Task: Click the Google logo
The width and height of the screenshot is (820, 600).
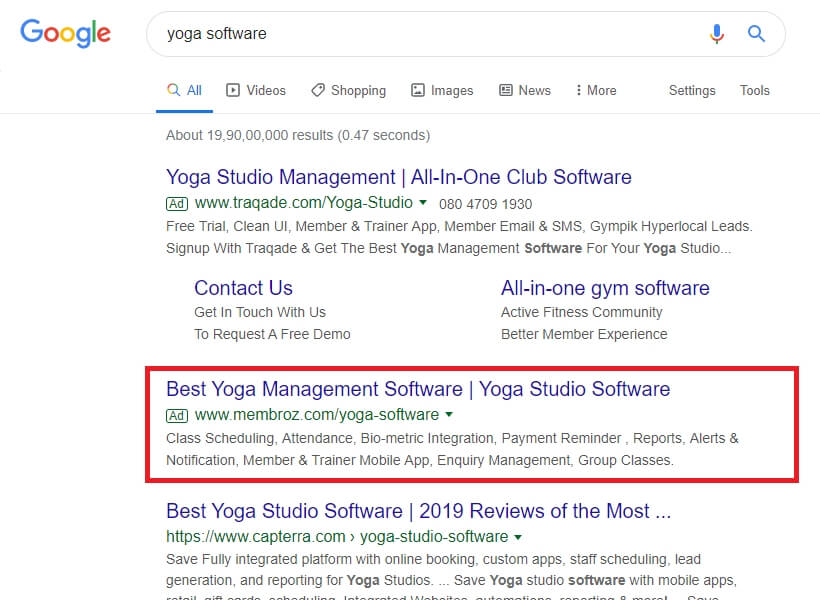Action: tap(65, 33)
